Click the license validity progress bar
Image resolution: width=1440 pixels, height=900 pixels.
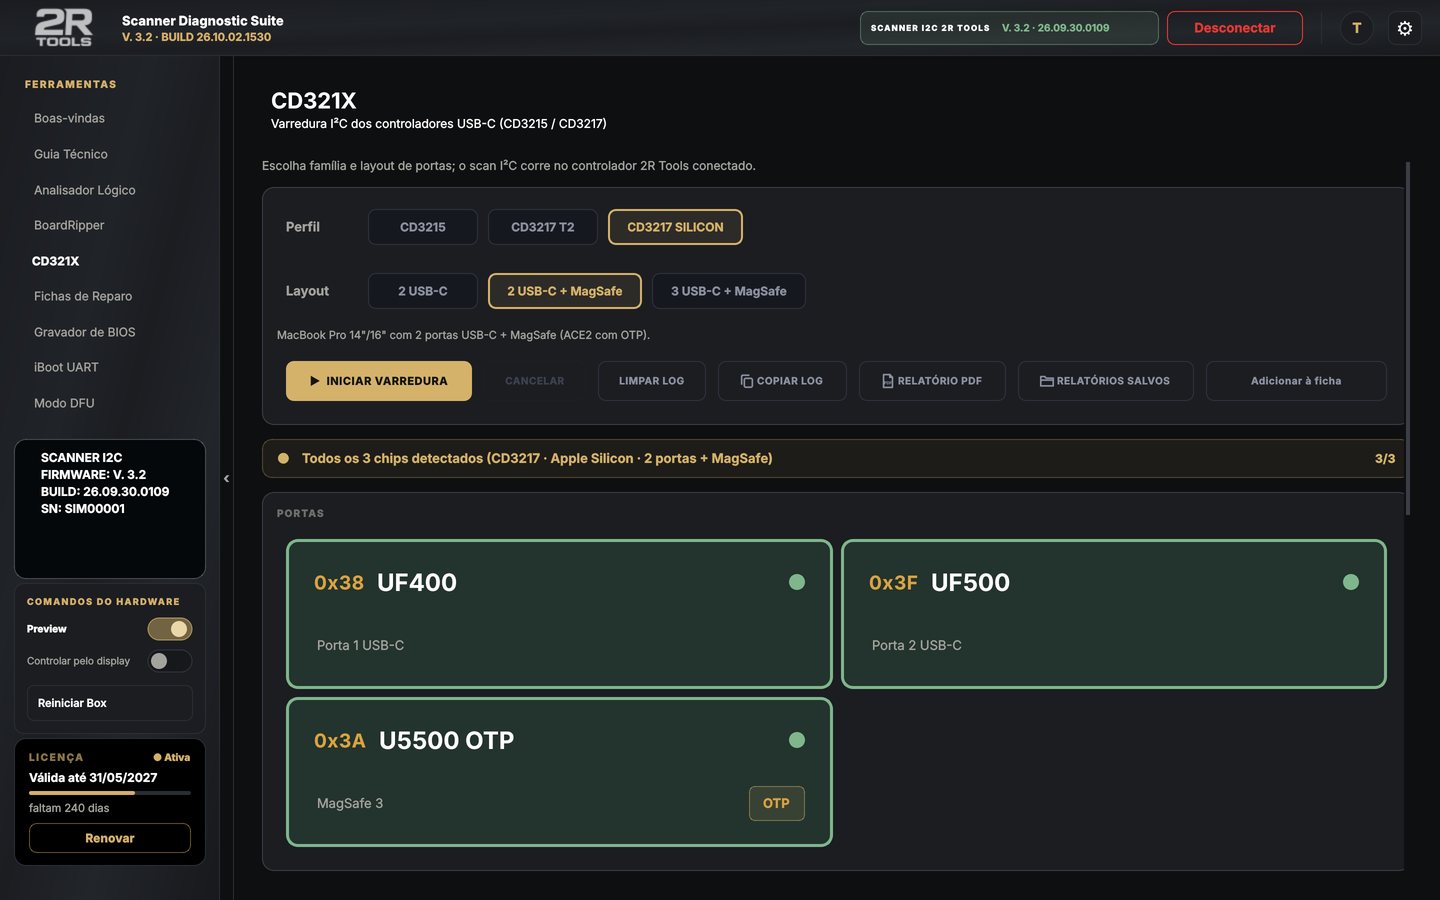tap(110, 793)
